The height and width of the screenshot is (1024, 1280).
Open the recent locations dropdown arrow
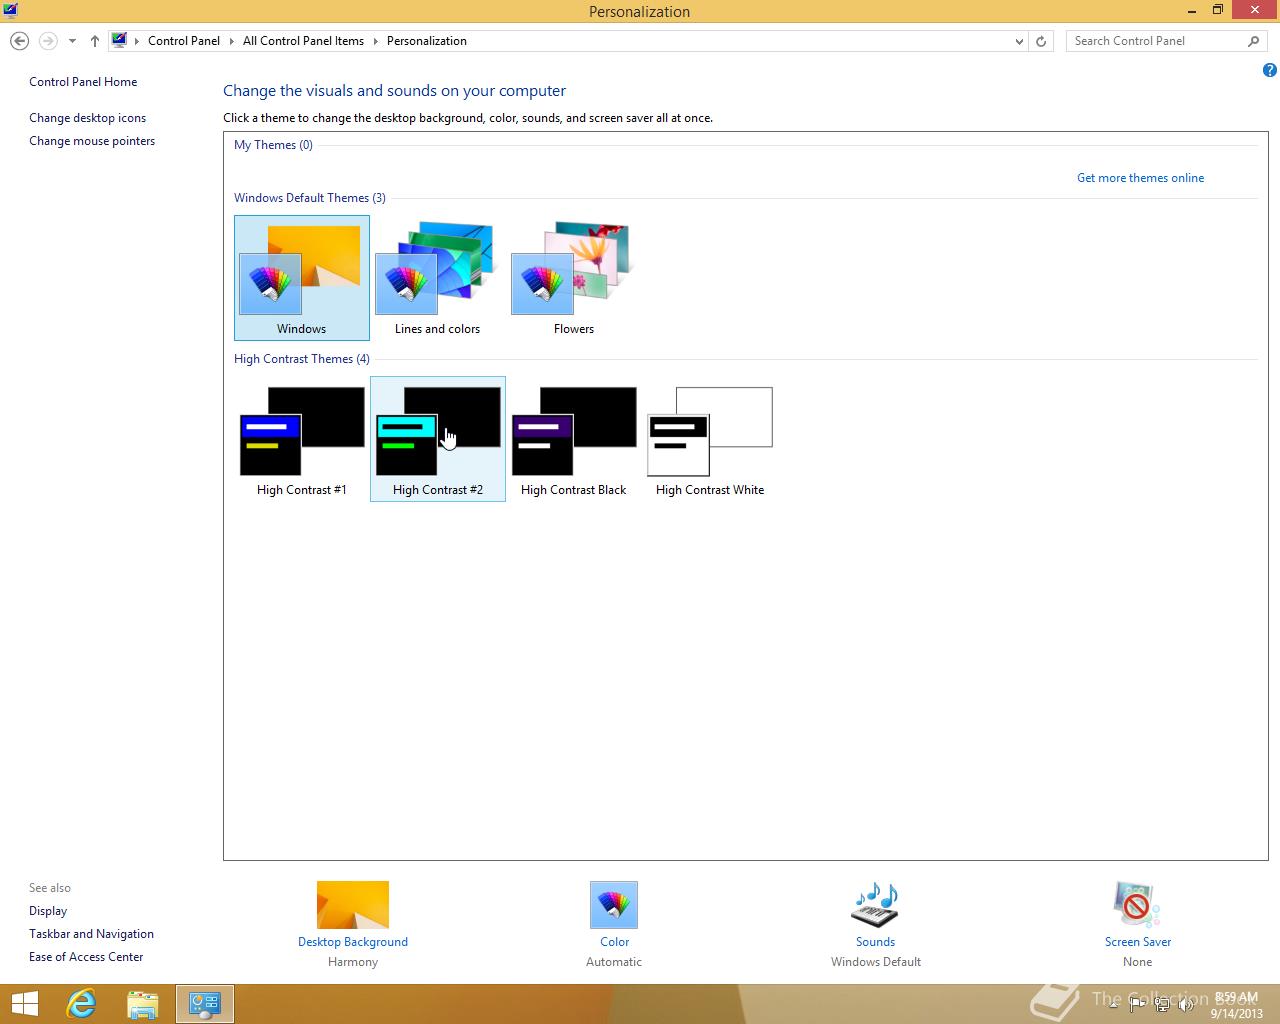72,41
